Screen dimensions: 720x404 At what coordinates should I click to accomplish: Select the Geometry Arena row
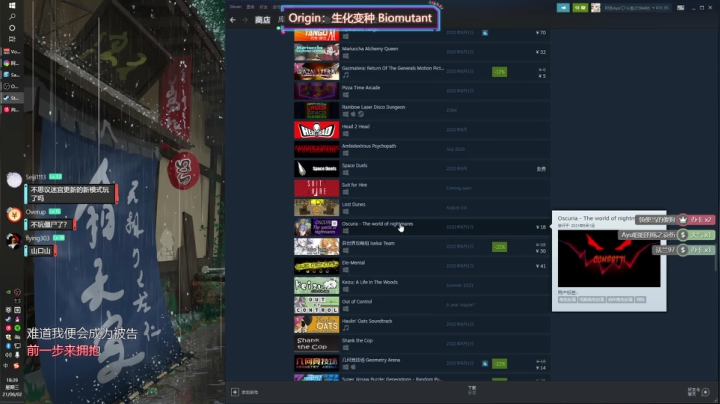click(422, 363)
